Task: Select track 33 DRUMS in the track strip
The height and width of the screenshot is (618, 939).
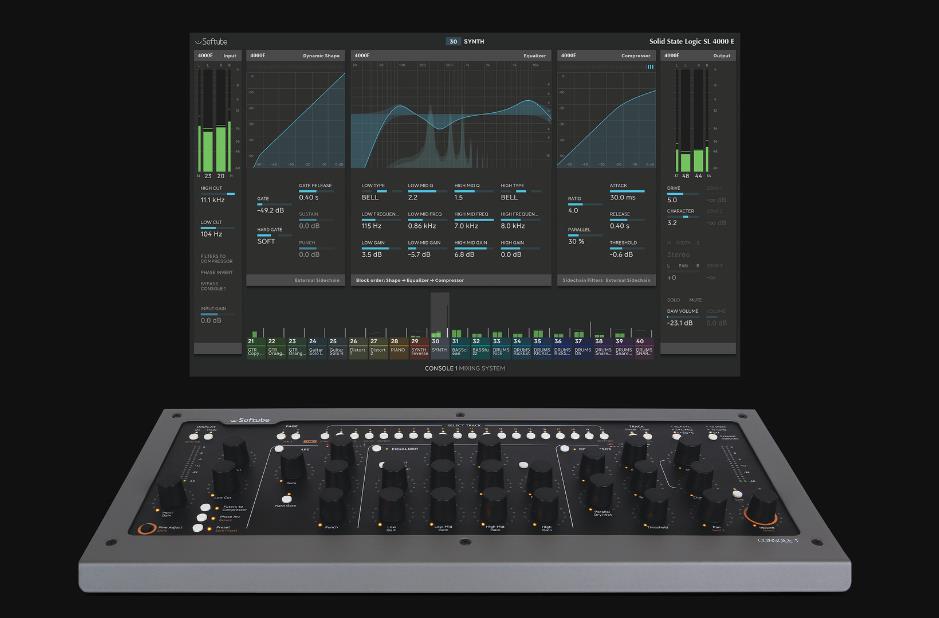Action: [501, 347]
